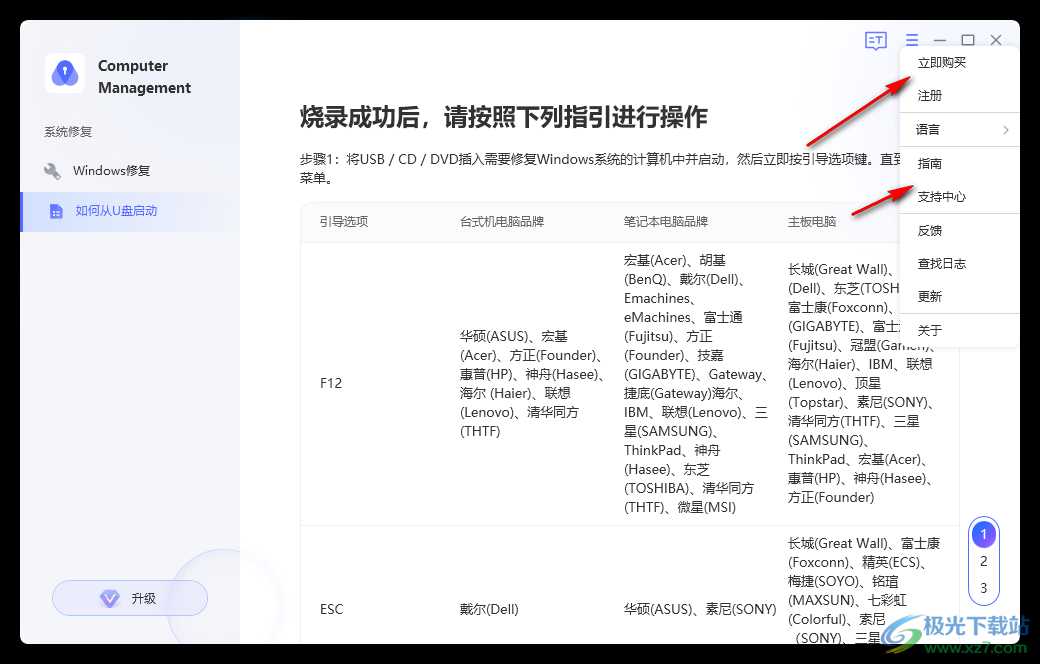This screenshot has height=664, width=1040.
Task: Click the document icon beside 如何从U盘启动
Action: tap(56, 211)
